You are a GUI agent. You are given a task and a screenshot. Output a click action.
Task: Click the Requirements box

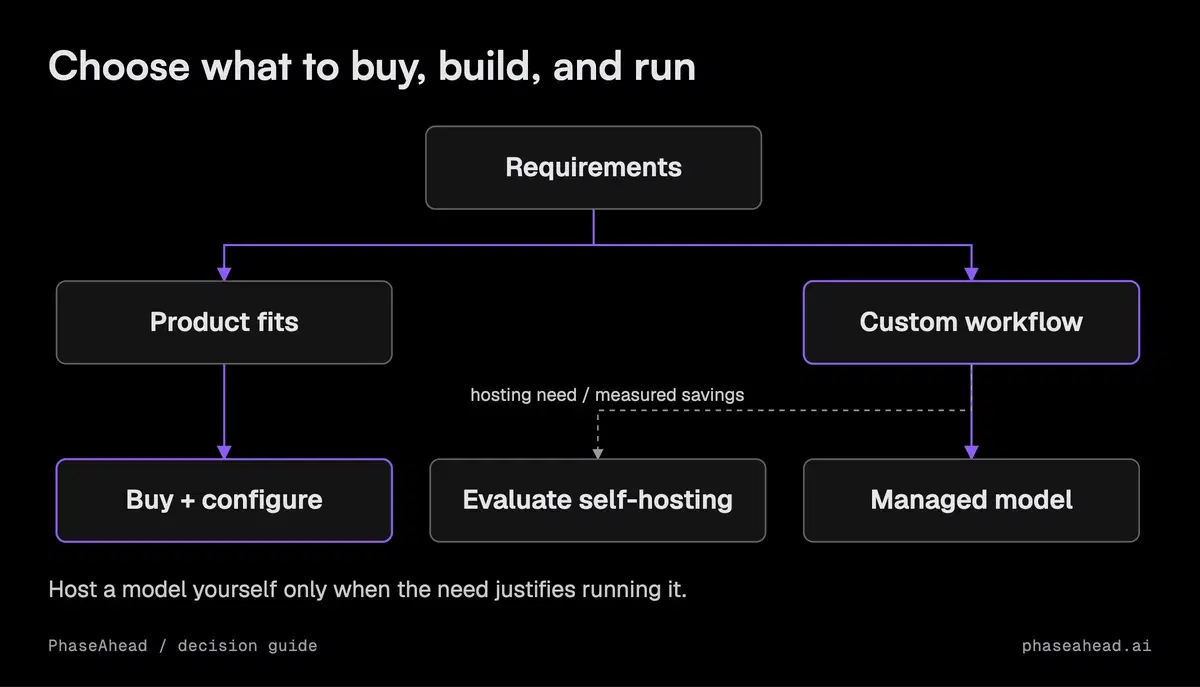pyautogui.click(x=594, y=167)
